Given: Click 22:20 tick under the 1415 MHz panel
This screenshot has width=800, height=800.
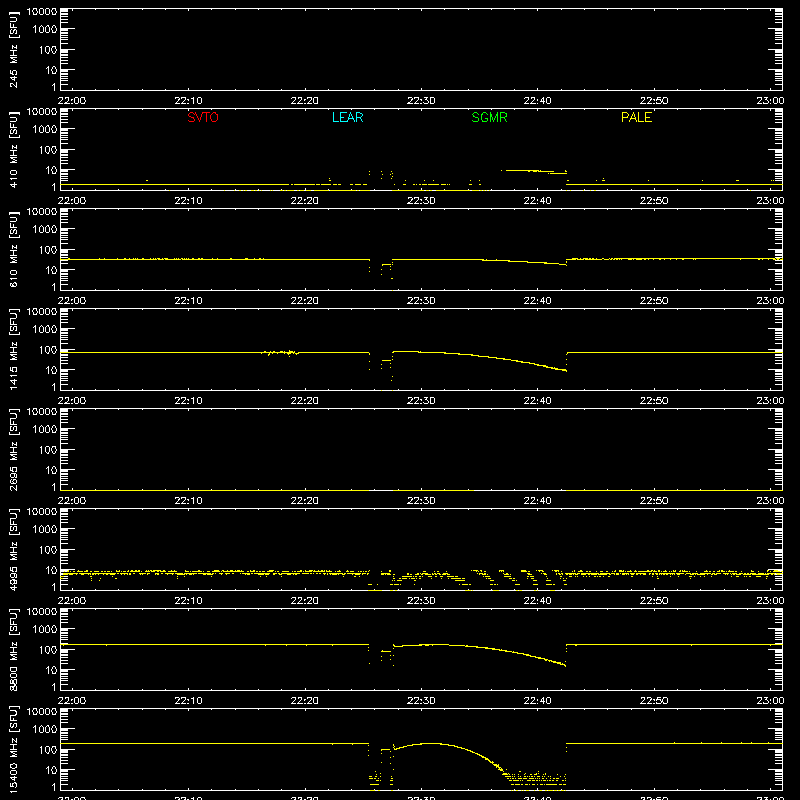Looking at the screenshot, I should 305,401.
